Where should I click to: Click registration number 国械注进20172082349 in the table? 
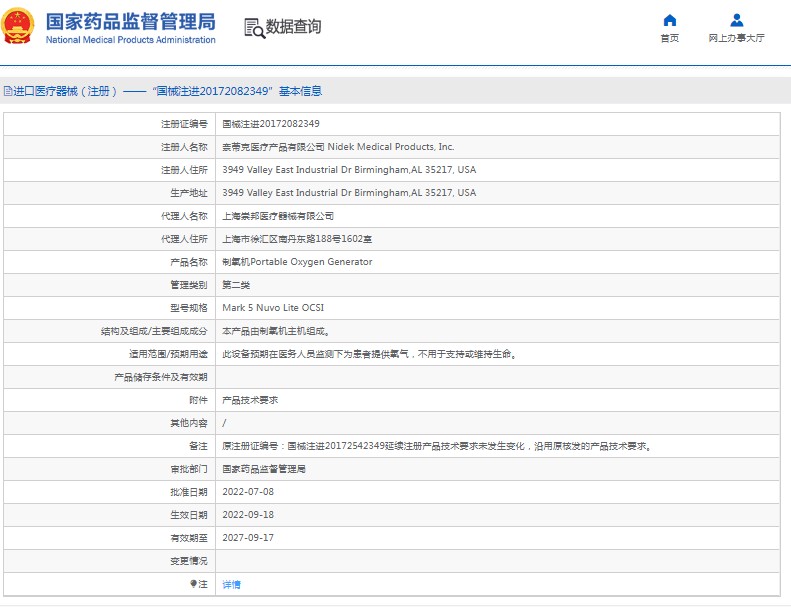coord(270,124)
